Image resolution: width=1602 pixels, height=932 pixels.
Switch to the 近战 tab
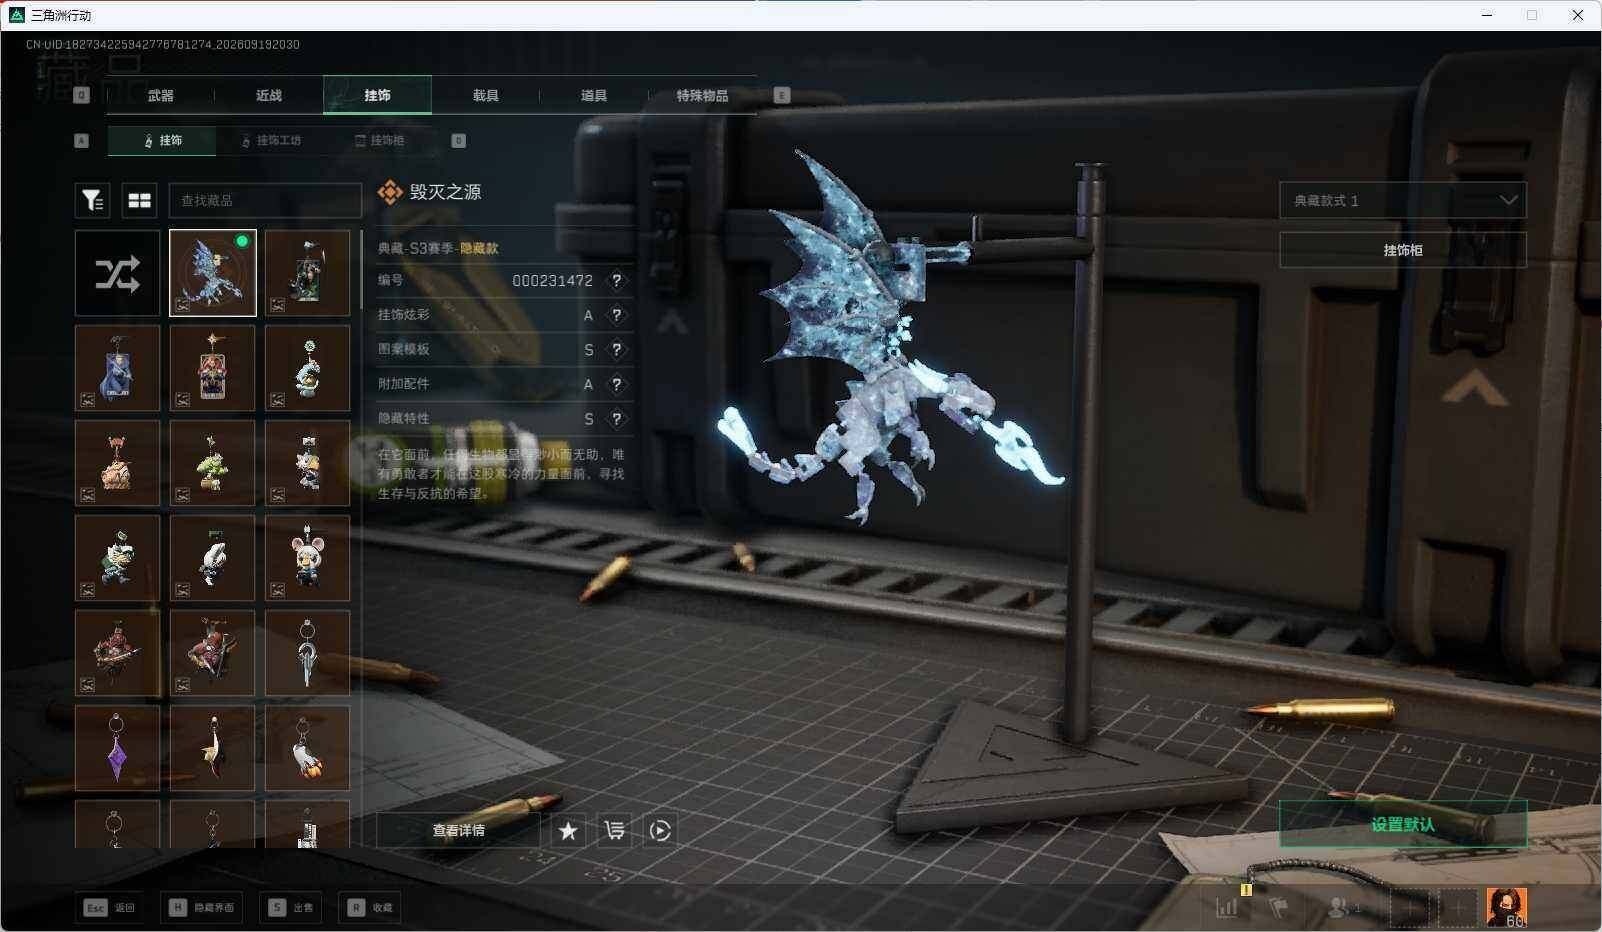coord(268,95)
